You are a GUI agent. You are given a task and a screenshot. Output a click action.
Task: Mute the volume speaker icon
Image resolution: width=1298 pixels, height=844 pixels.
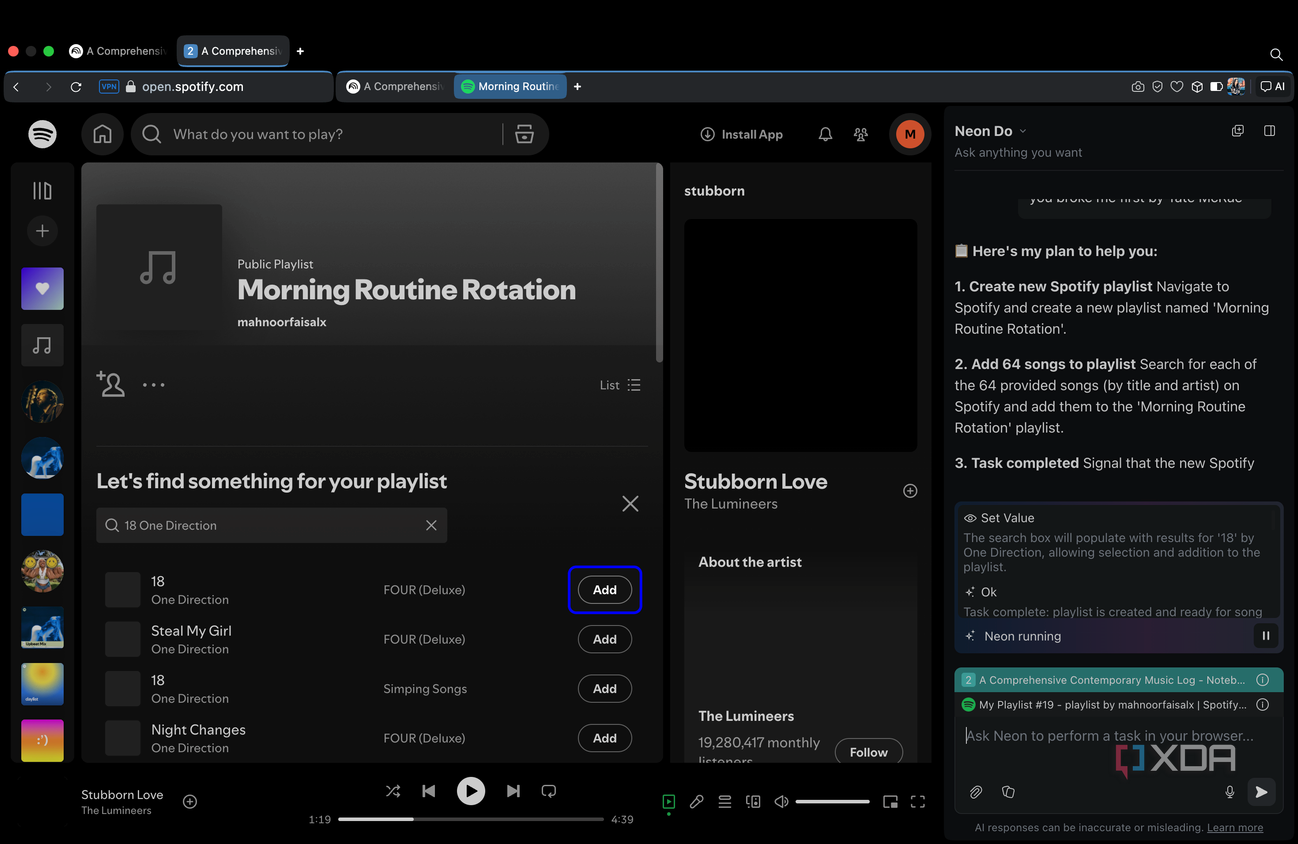tap(782, 801)
